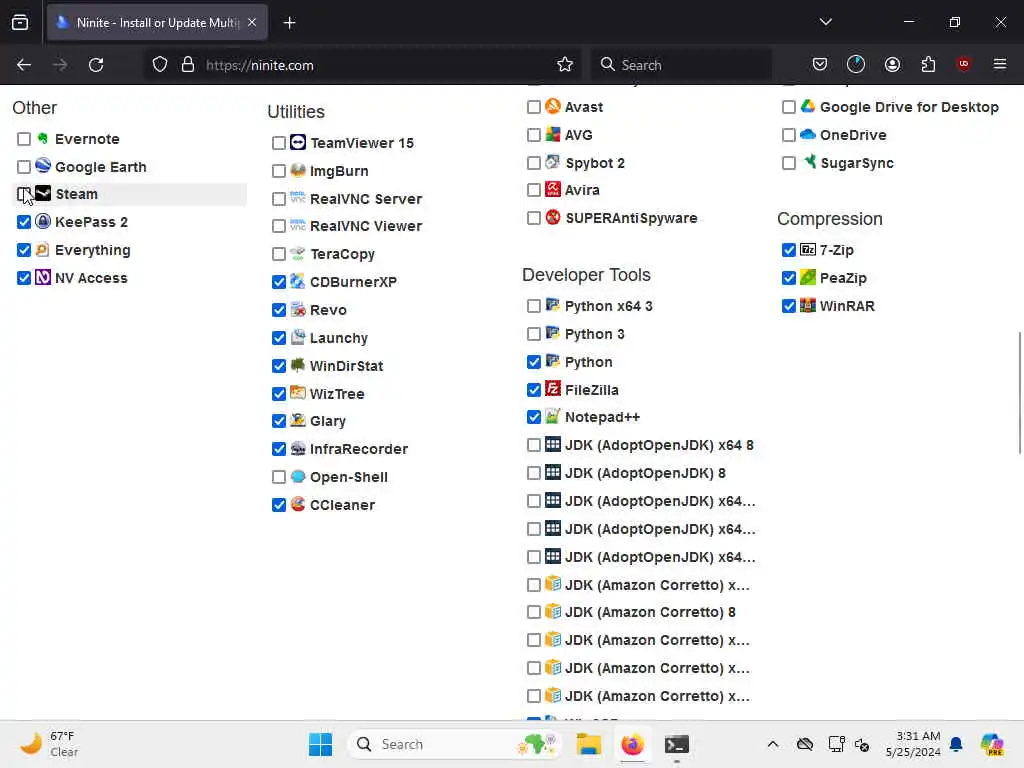Screen dimensions: 1024x768
Task: Click the ImgBurn disc icon
Action: tap(298, 170)
